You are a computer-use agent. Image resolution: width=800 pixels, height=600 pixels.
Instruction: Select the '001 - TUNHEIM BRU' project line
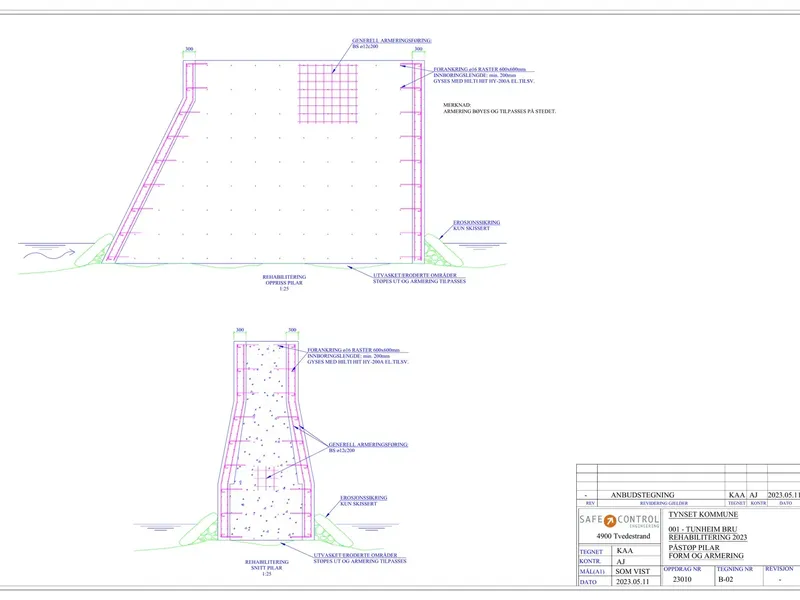point(703,530)
